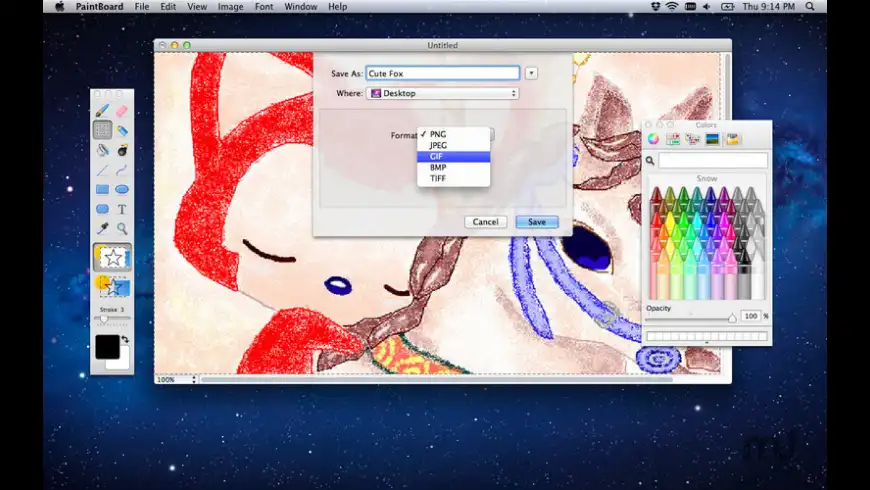The height and width of the screenshot is (490, 870).
Task: Choose the blue rectangle shape tool
Action: click(103, 189)
